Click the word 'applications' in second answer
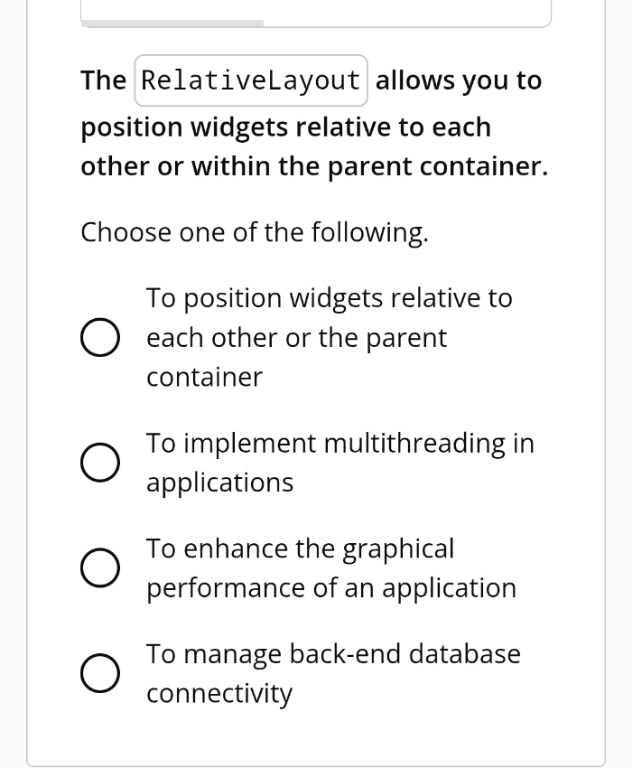This screenshot has width=632, height=768. (220, 482)
